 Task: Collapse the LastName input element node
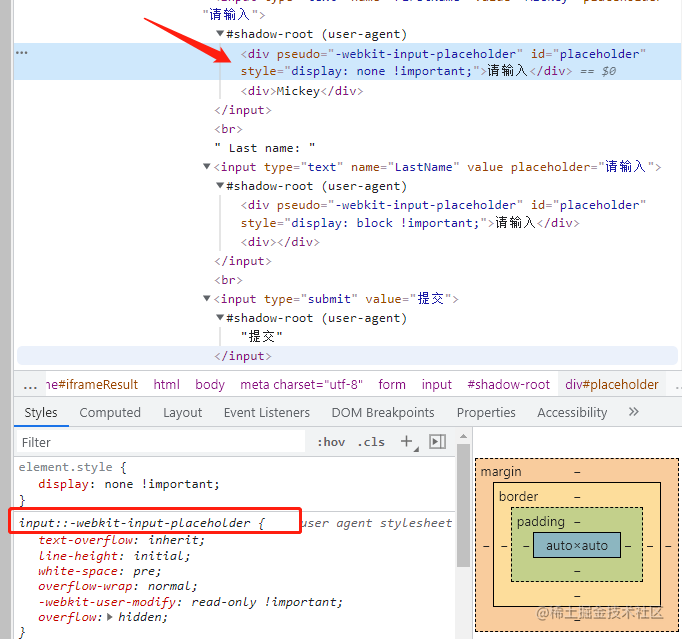(207, 167)
